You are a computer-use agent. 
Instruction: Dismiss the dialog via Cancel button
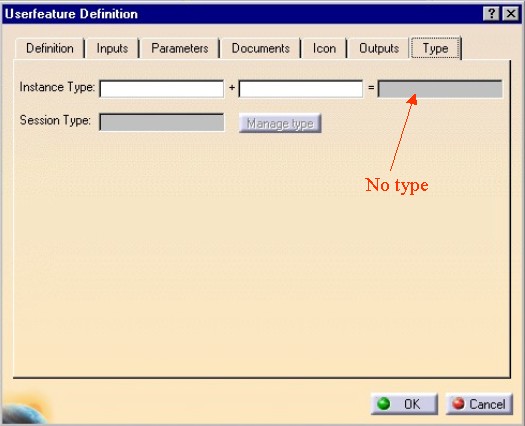[x=479, y=404]
